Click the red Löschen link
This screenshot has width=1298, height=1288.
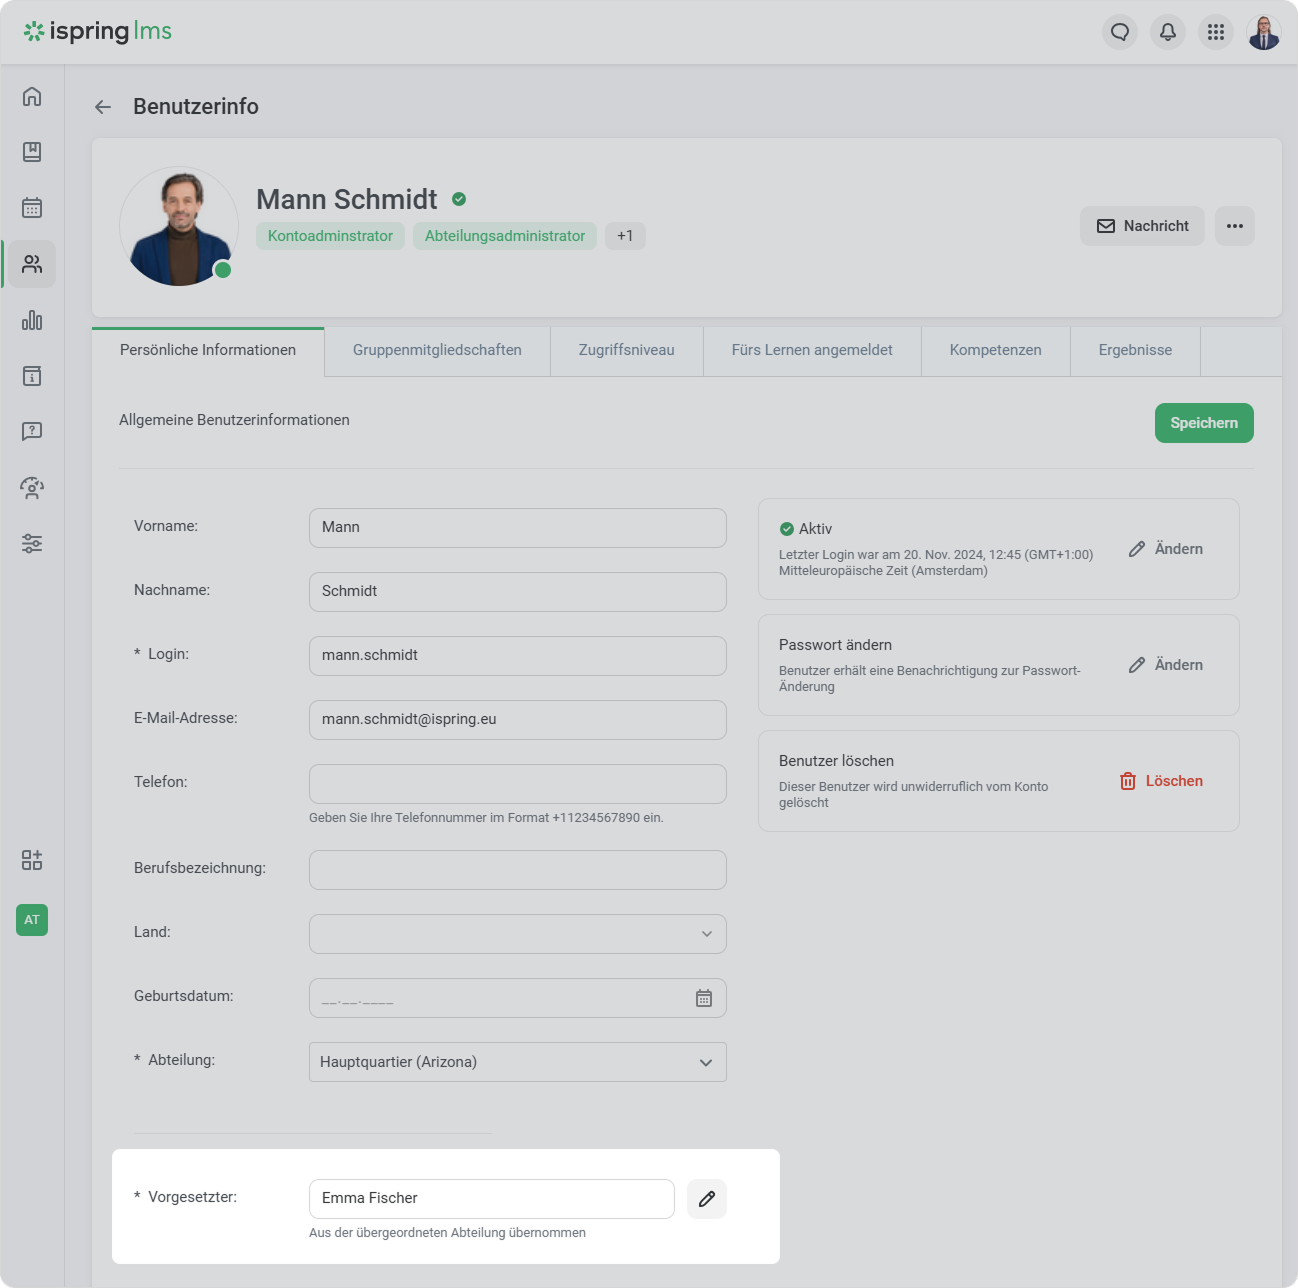click(x=1161, y=781)
